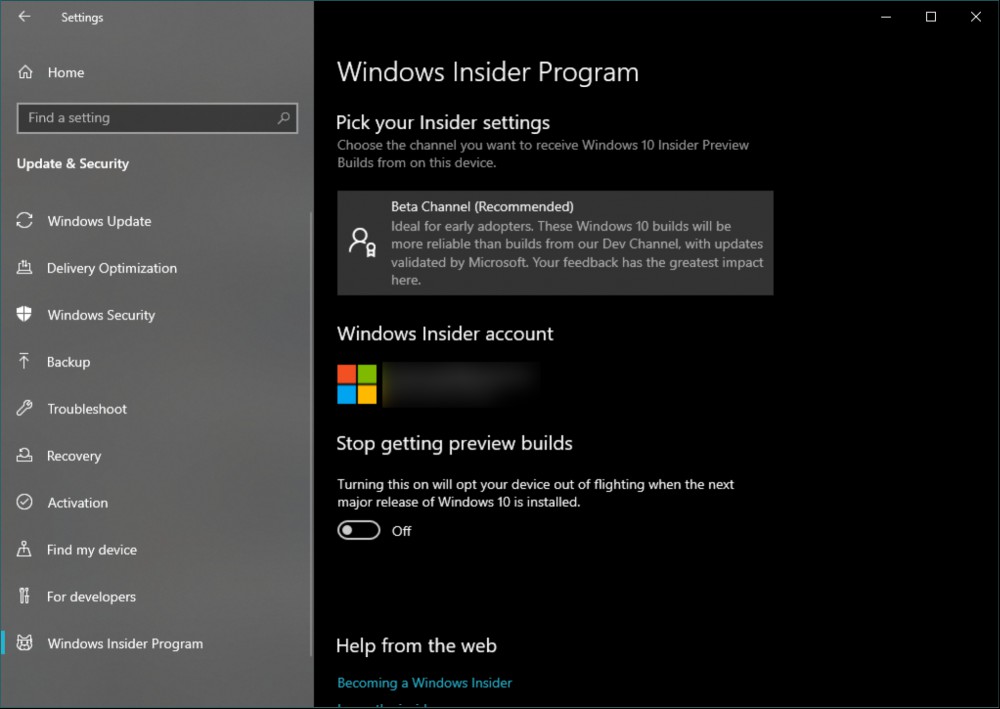Click the Find a setting search box
The image size is (1000, 709).
pyautogui.click(x=157, y=118)
